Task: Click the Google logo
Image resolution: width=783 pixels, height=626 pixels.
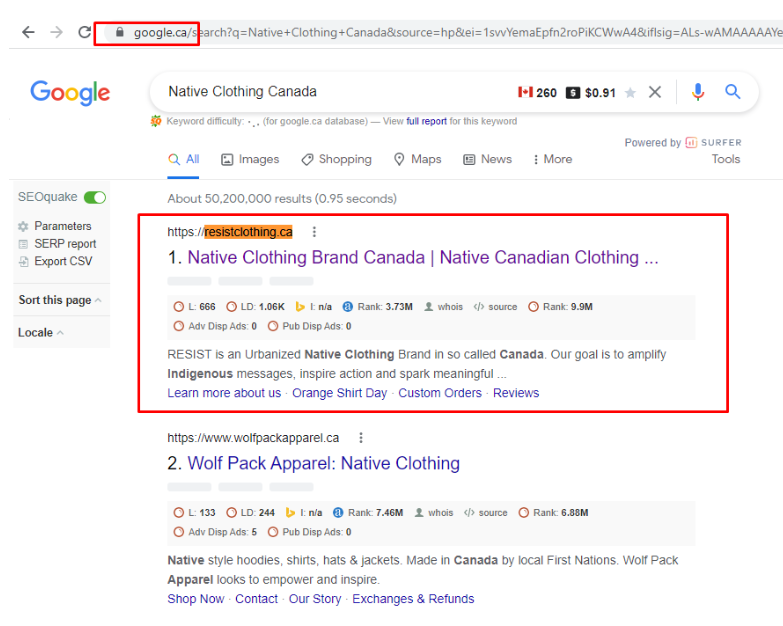Action: tap(70, 92)
